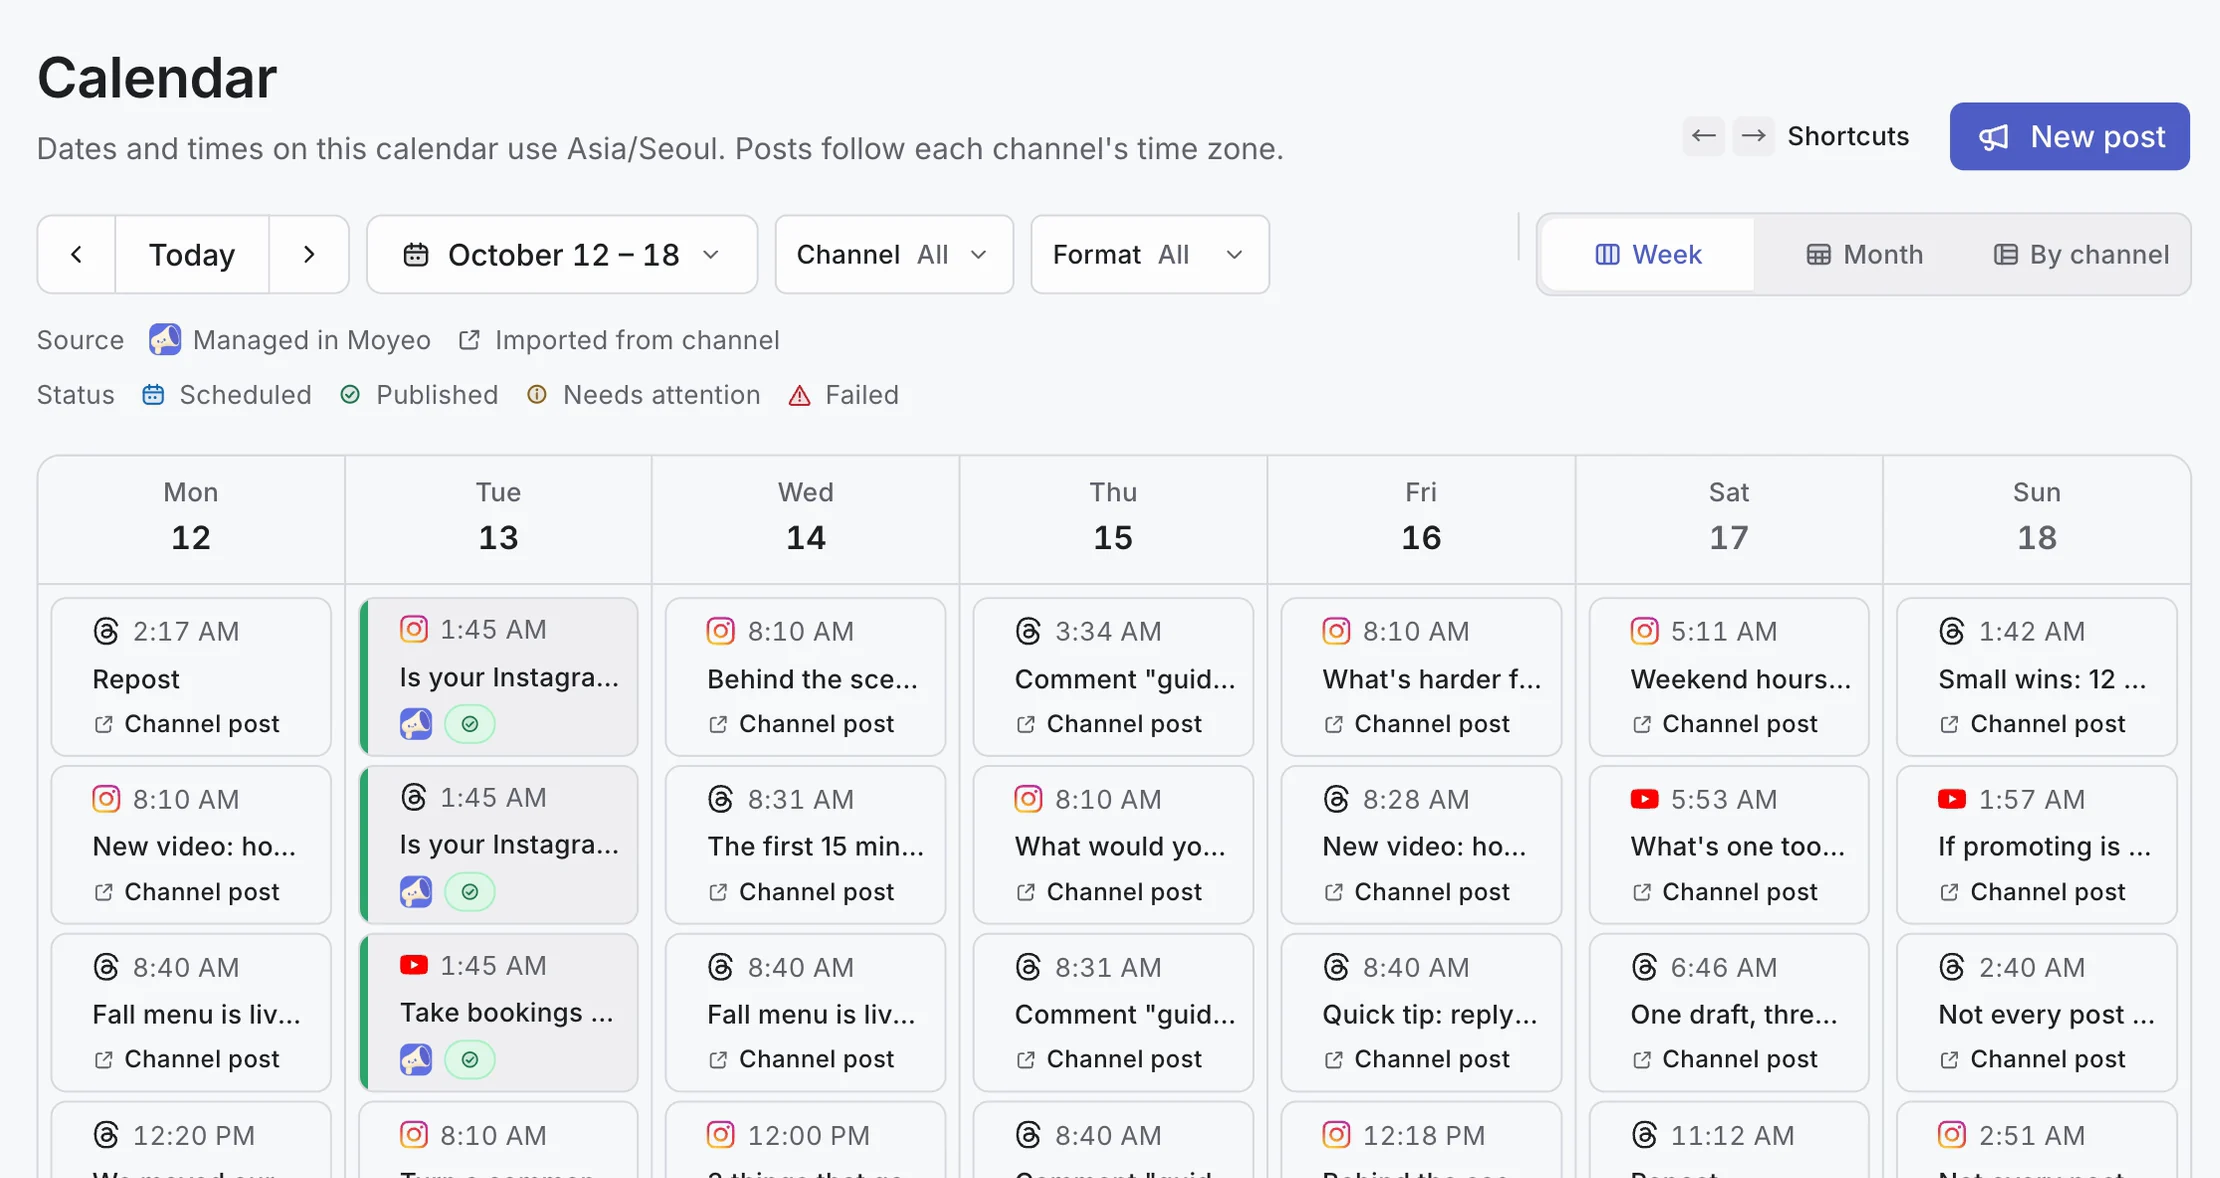Select the Thu 15 day header
The image size is (2220, 1178).
tap(1113, 518)
